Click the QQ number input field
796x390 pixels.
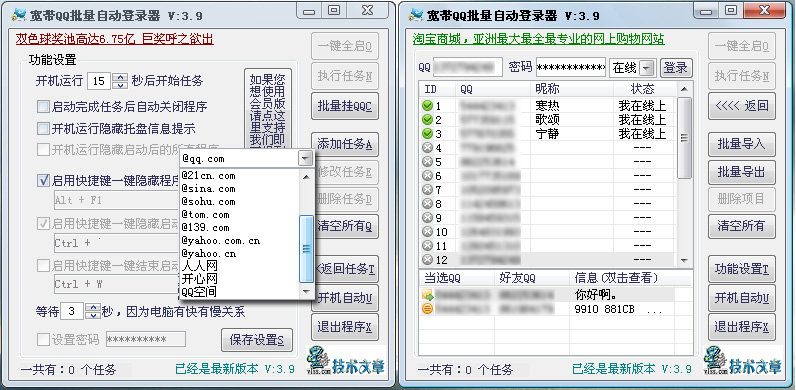point(467,68)
